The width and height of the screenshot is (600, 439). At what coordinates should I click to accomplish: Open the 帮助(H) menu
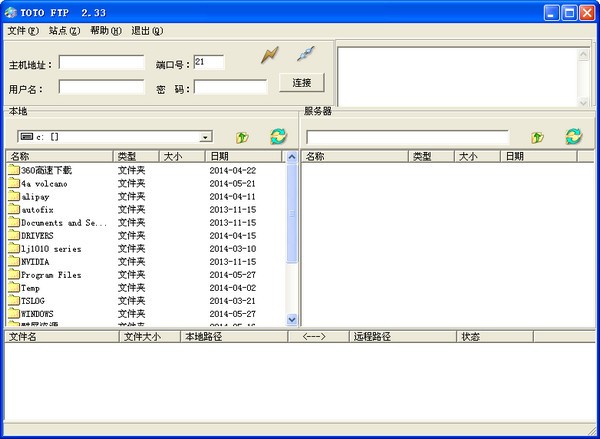point(106,31)
